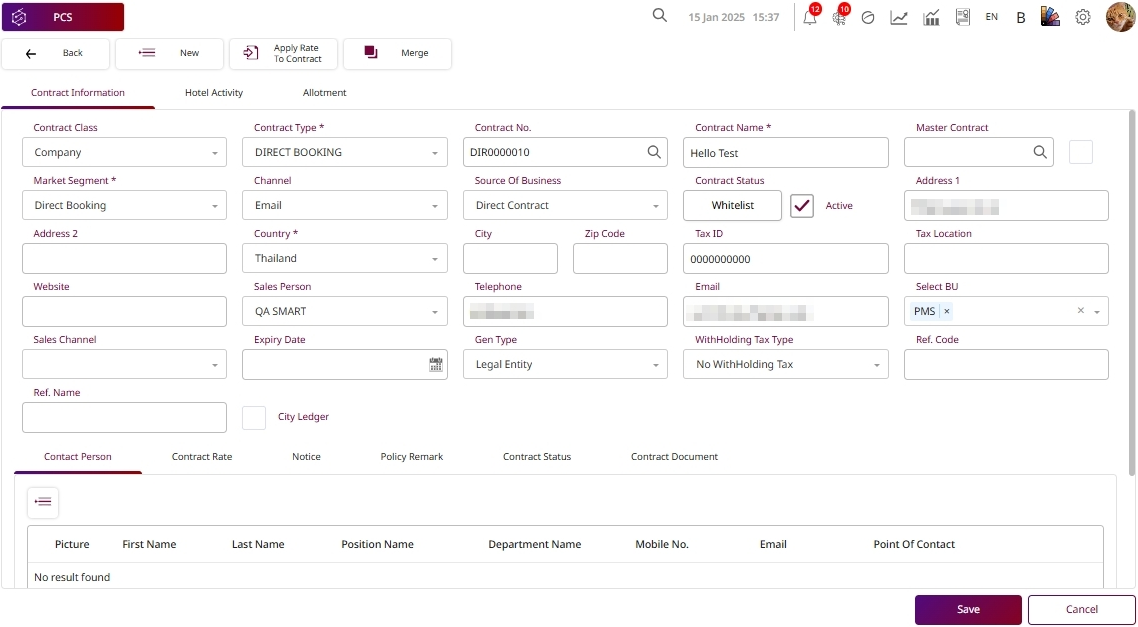1138x627 pixels.
Task: Enable the City Ledger checkbox
Action: pos(254,417)
